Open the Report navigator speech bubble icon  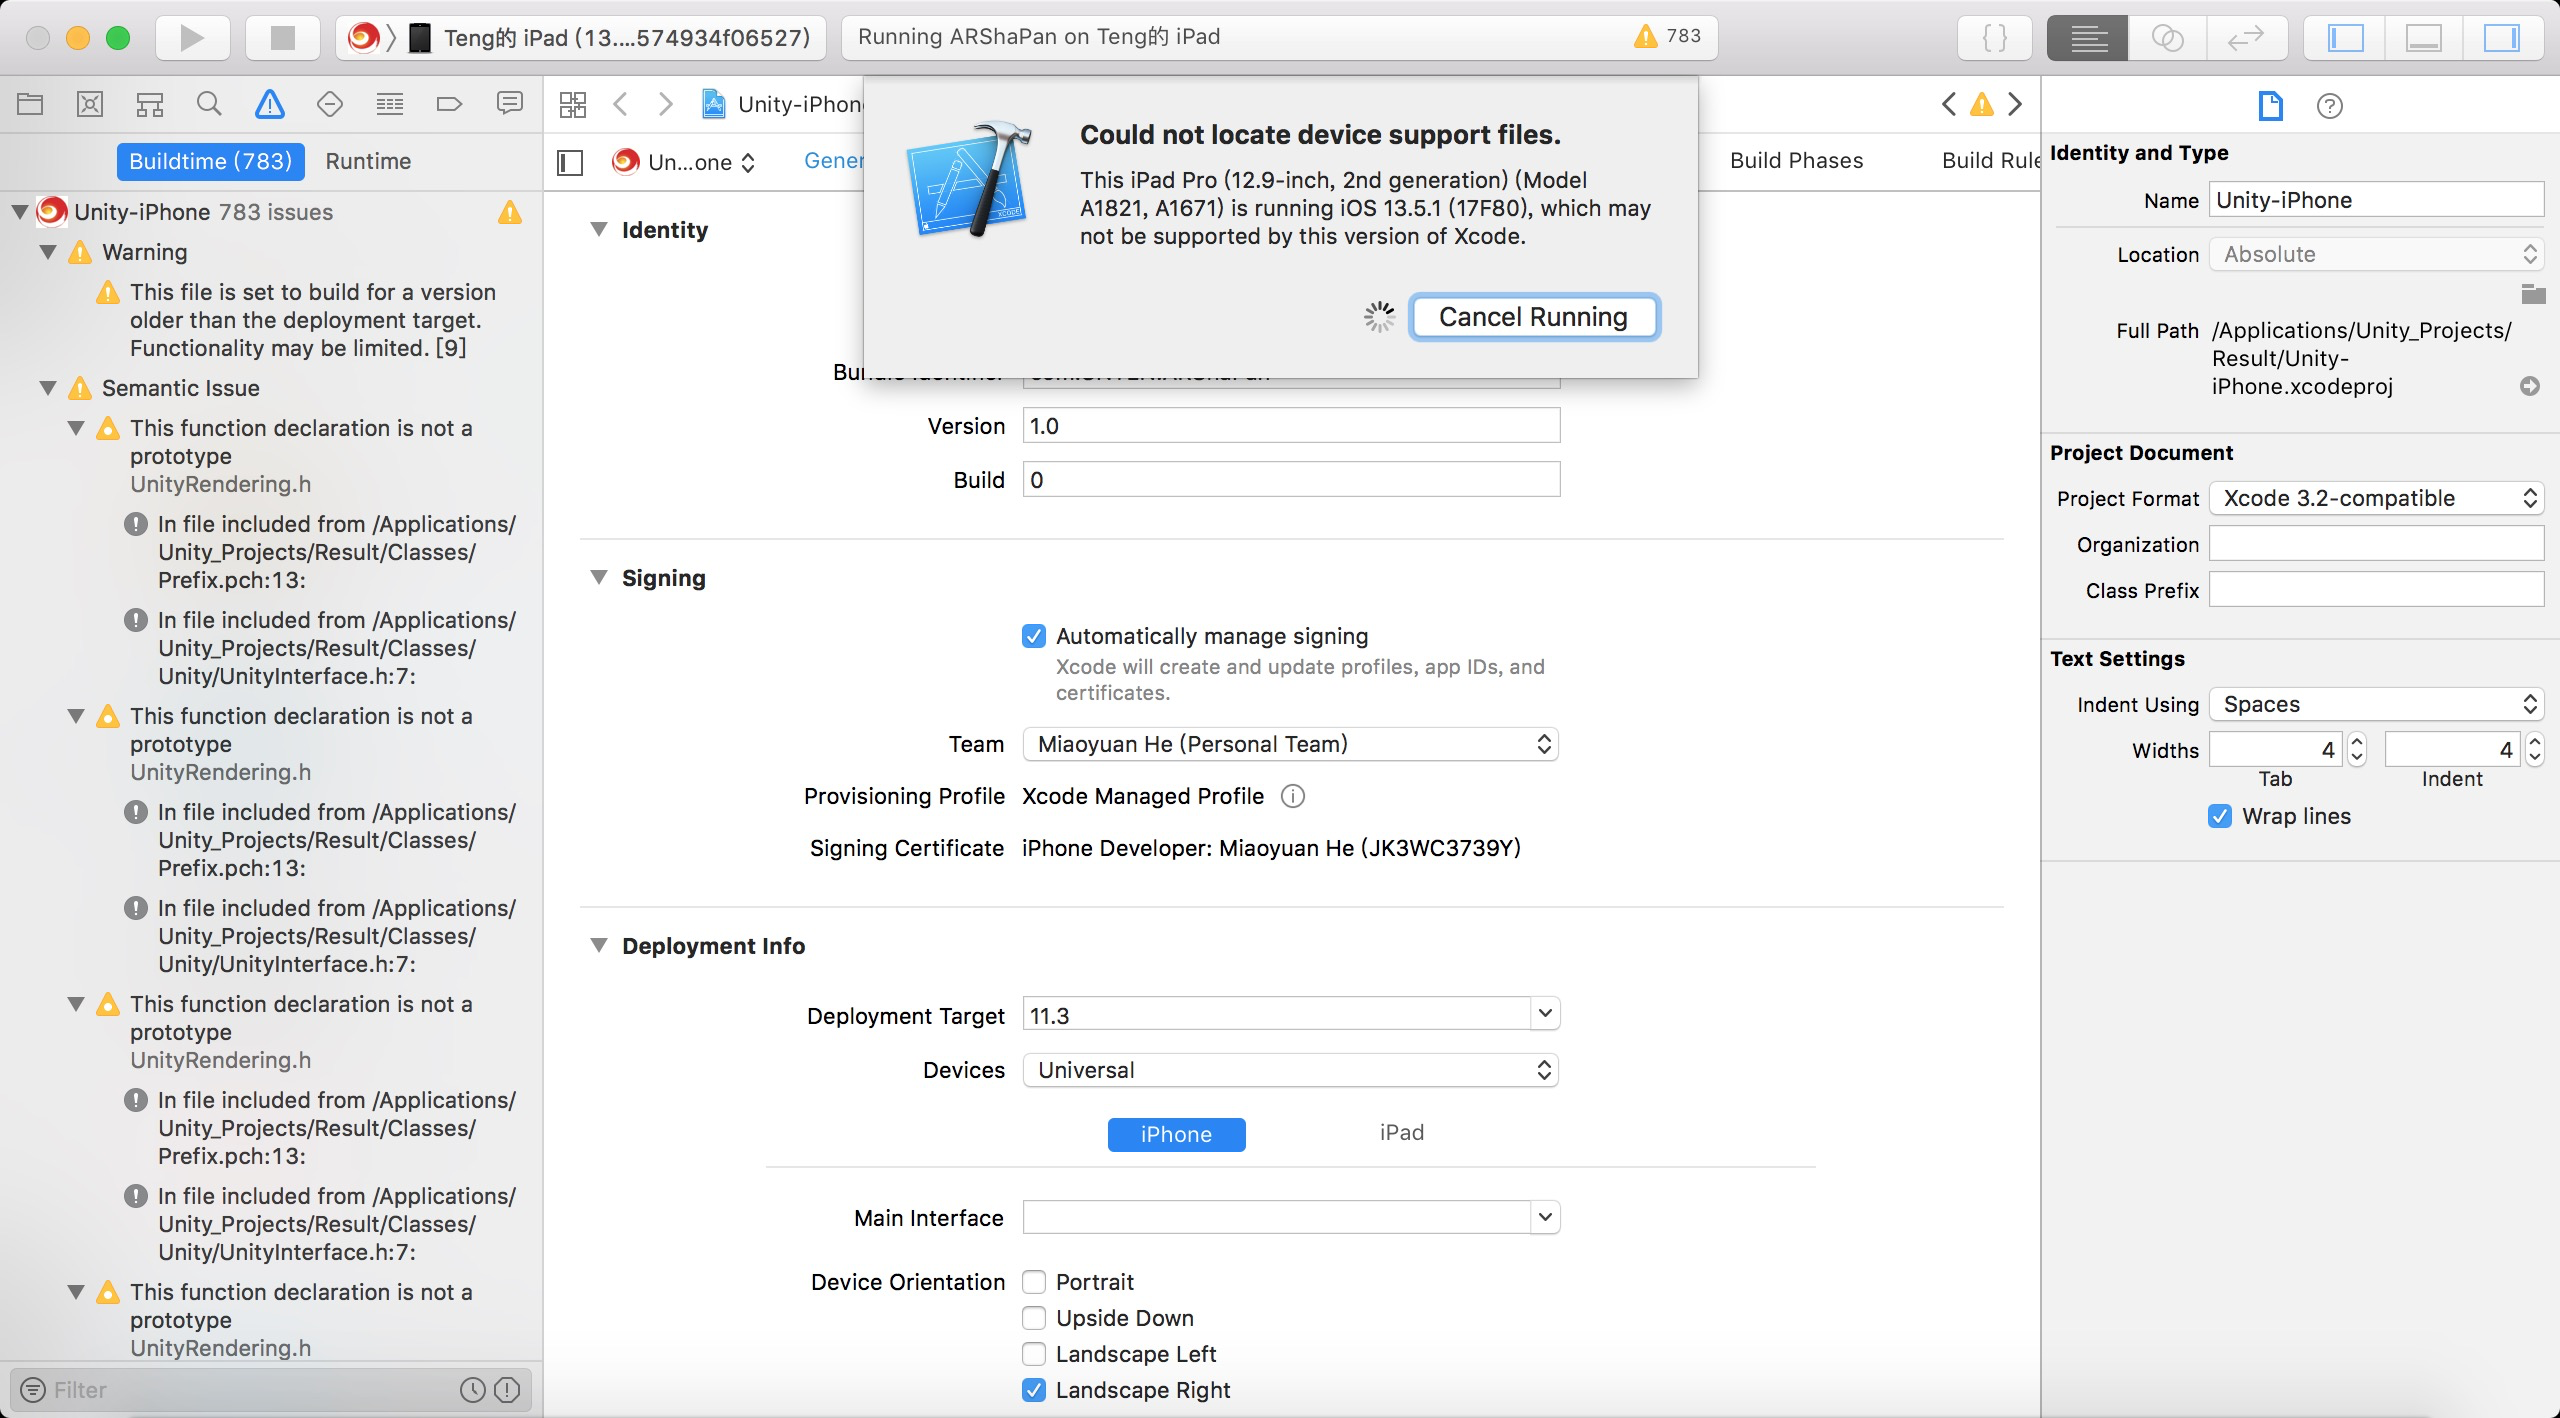click(x=509, y=104)
